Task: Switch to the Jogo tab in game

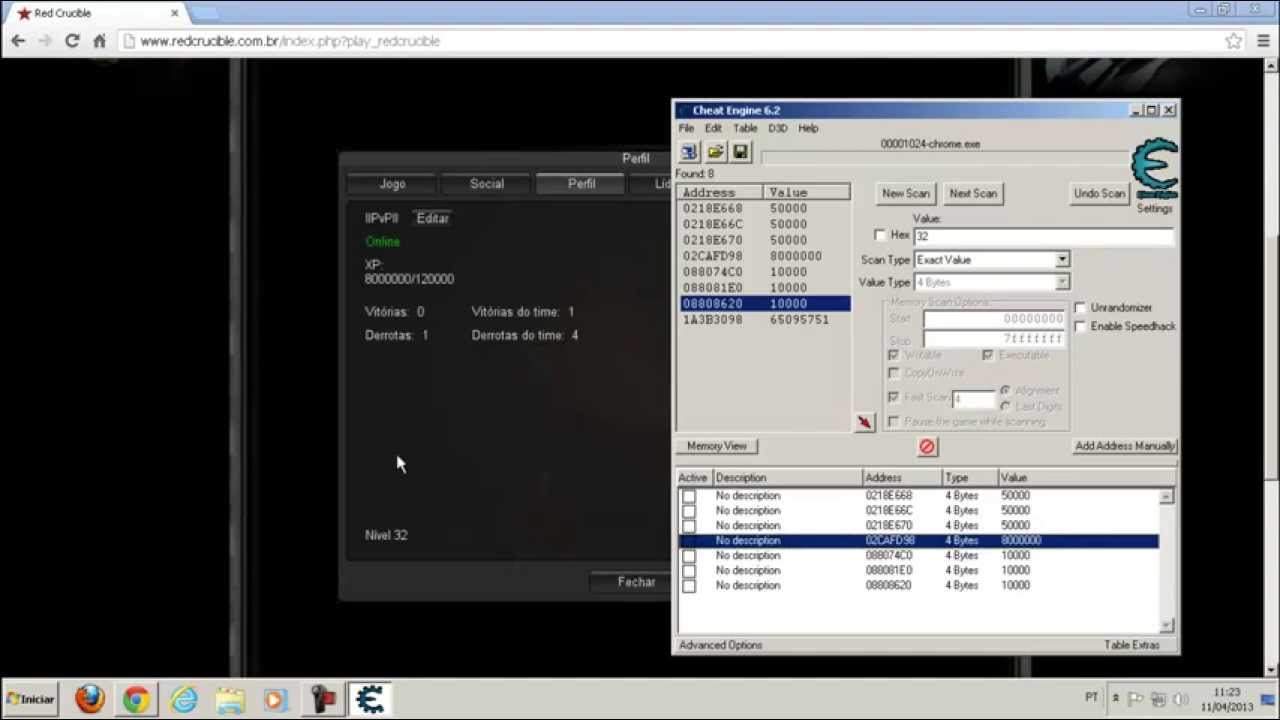Action: [x=392, y=184]
